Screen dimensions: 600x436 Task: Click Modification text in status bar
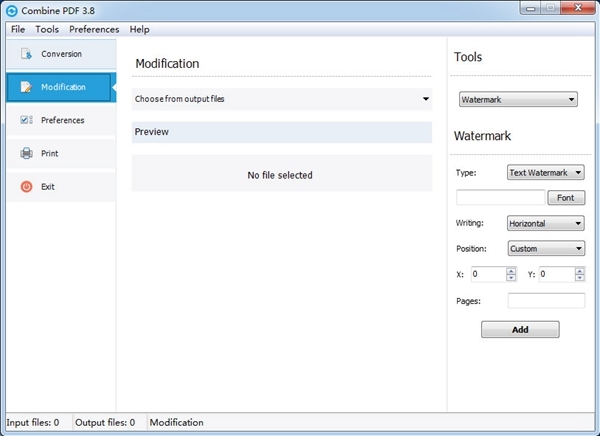[x=176, y=423]
